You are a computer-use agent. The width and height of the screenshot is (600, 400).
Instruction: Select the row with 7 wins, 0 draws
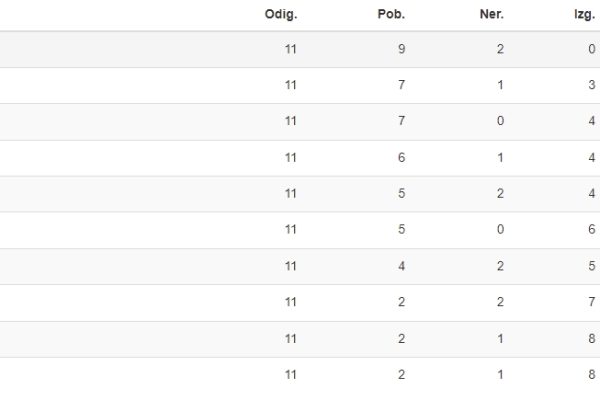(300, 122)
